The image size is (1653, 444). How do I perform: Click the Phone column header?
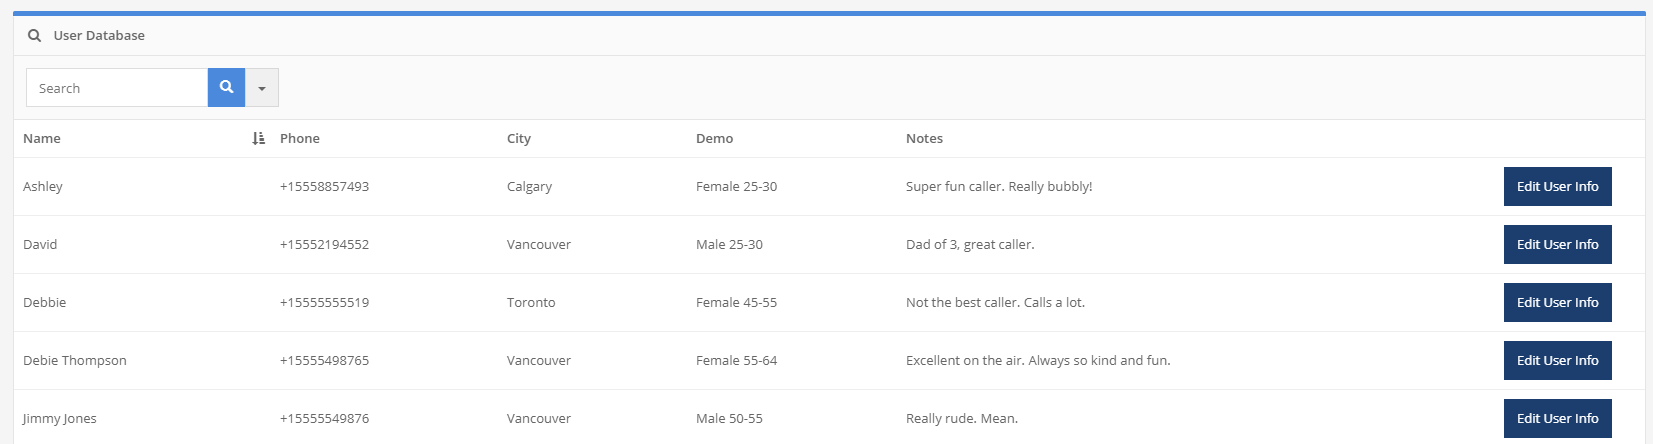[300, 139]
